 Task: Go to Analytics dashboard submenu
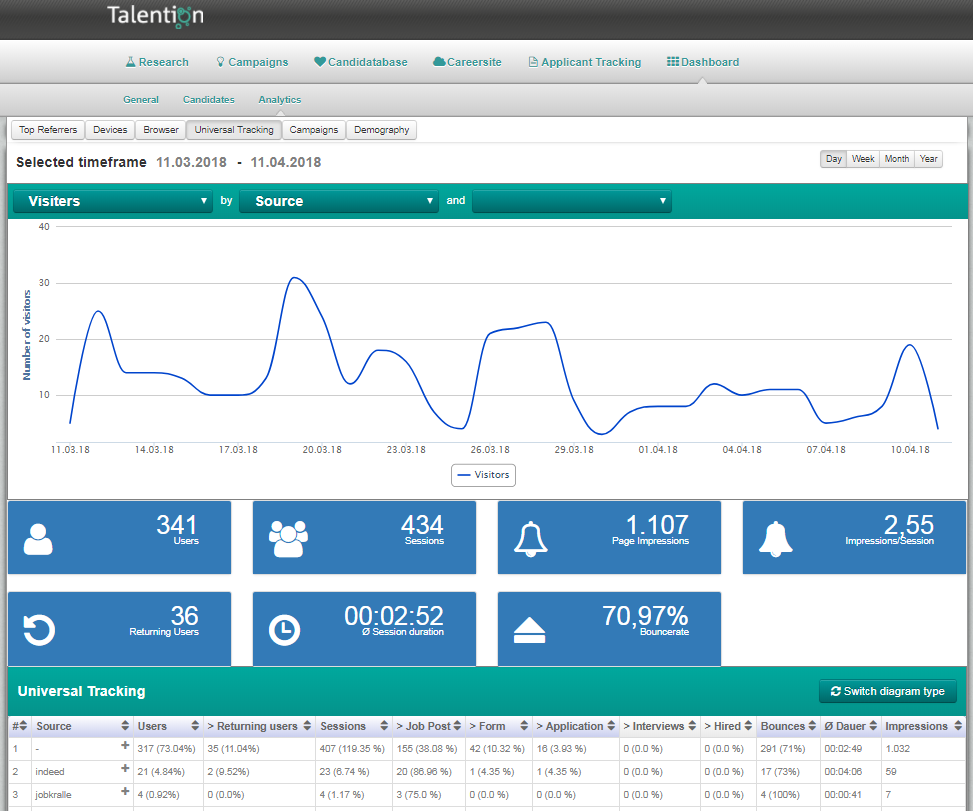click(x=280, y=99)
